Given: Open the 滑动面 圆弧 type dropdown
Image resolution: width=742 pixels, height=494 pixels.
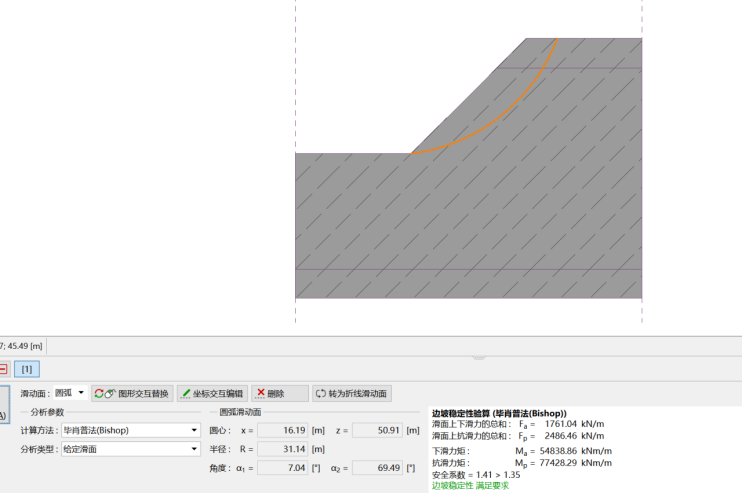Looking at the screenshot, I should click(70, 393).
